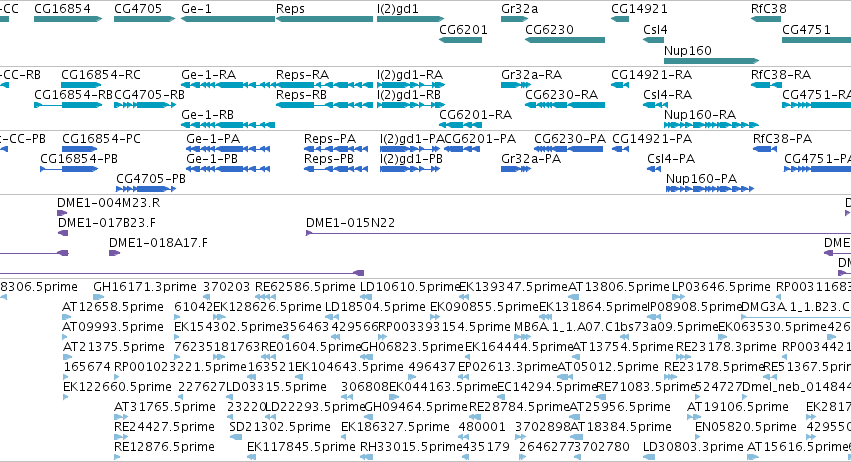Image resolution: width=851 pixels, height=462 pixels.
Task: Select the CG6230-RA transcript label
Action: pos(561,95)
